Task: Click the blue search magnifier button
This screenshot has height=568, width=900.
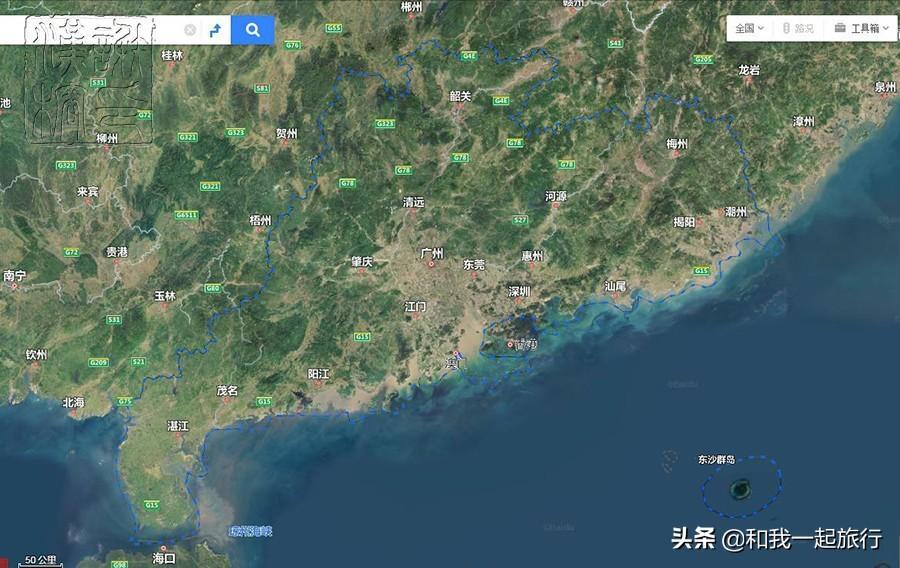Action: pos(253,30)
